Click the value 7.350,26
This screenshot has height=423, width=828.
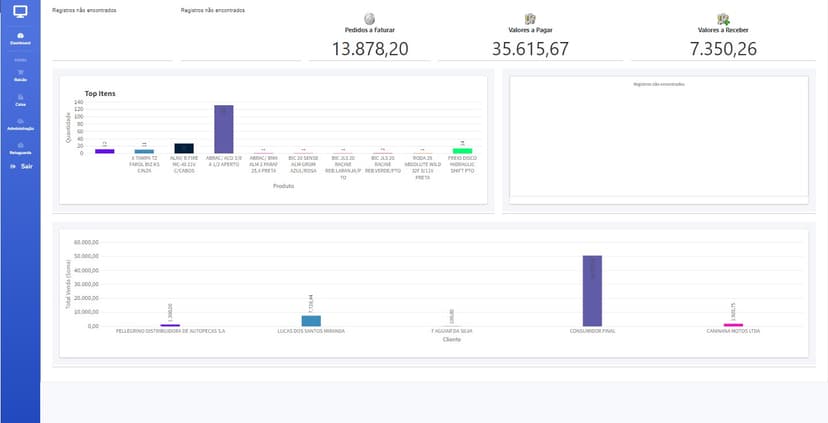tap(723, 49)
